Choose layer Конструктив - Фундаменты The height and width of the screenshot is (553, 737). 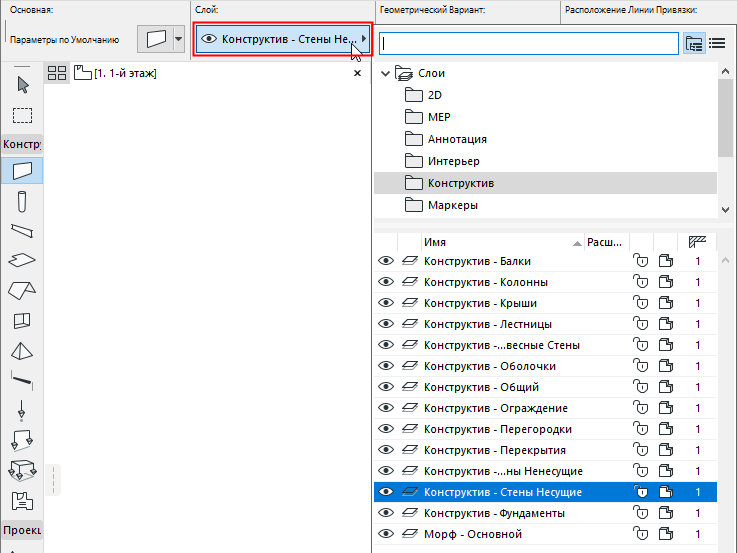point(545,513)
